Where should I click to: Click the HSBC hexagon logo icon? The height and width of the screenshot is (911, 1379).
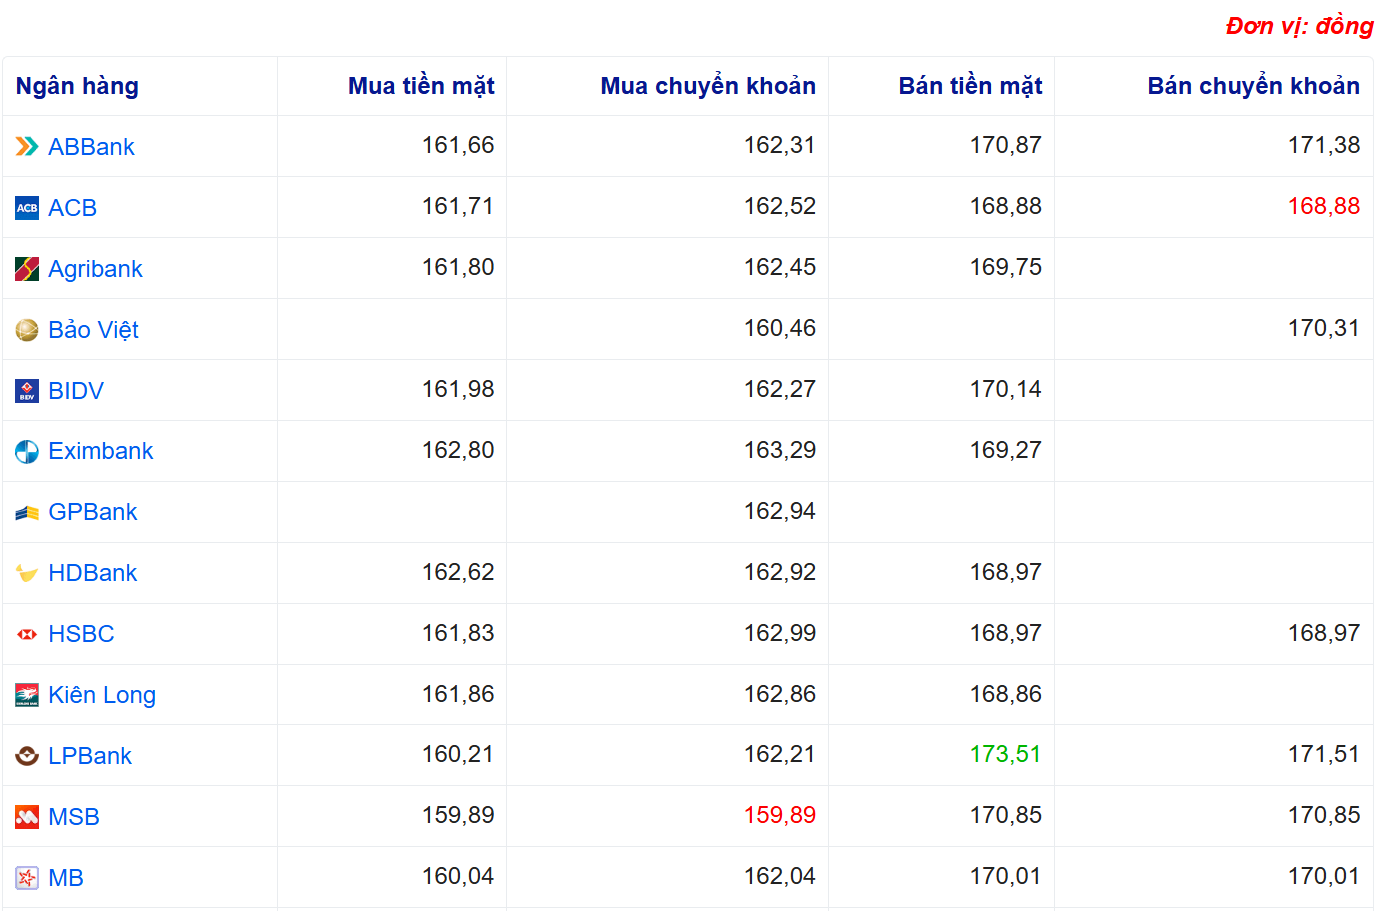[x=27, y=634]
